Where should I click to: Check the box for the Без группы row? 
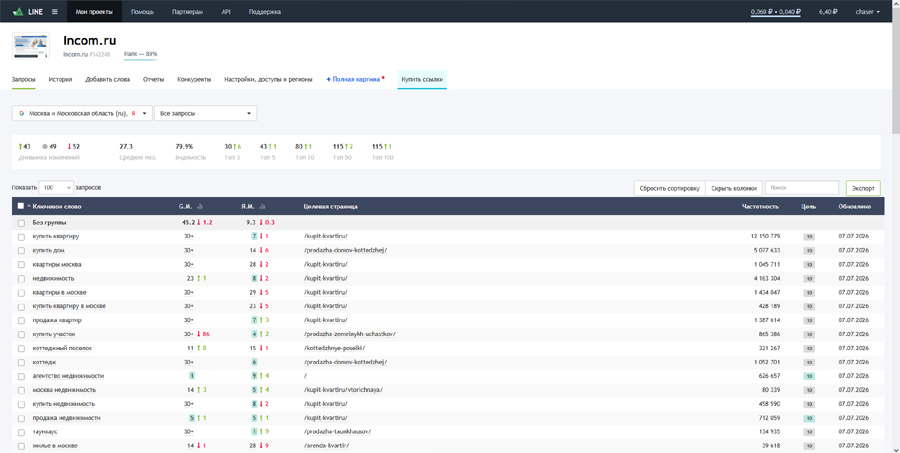point(21,223)
